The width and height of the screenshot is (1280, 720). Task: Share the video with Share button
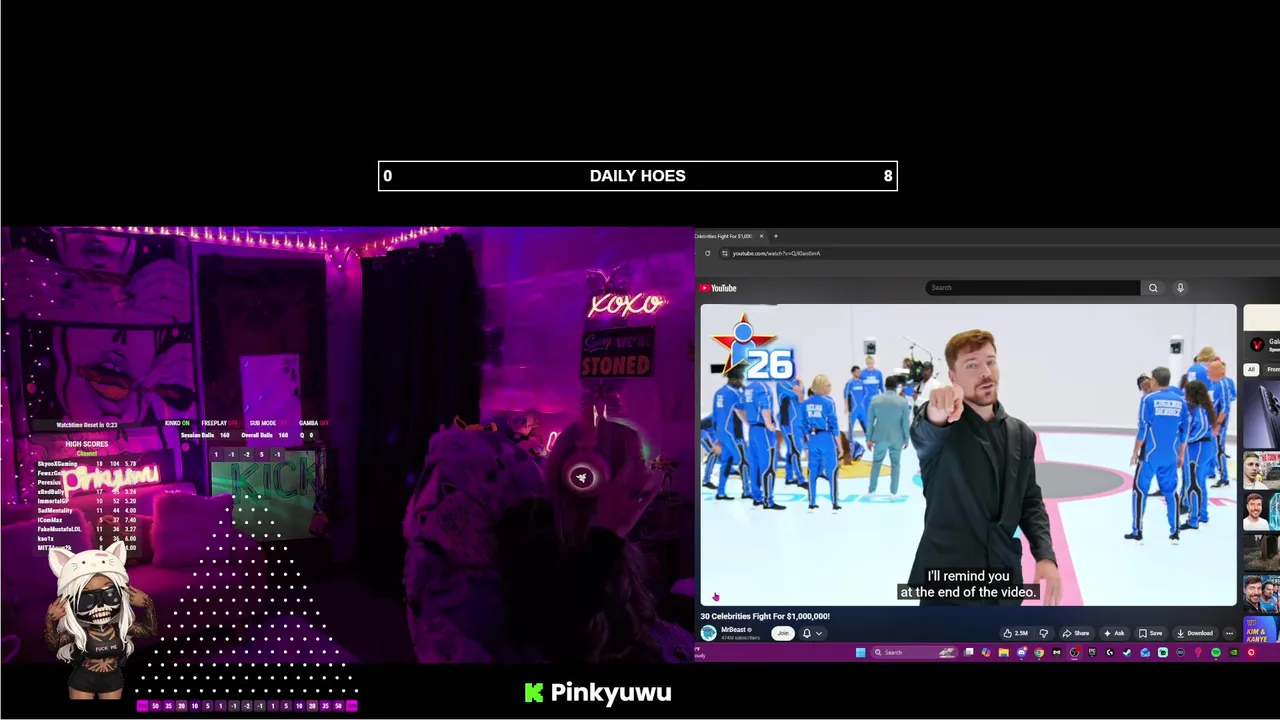[x=1077, y=633]
